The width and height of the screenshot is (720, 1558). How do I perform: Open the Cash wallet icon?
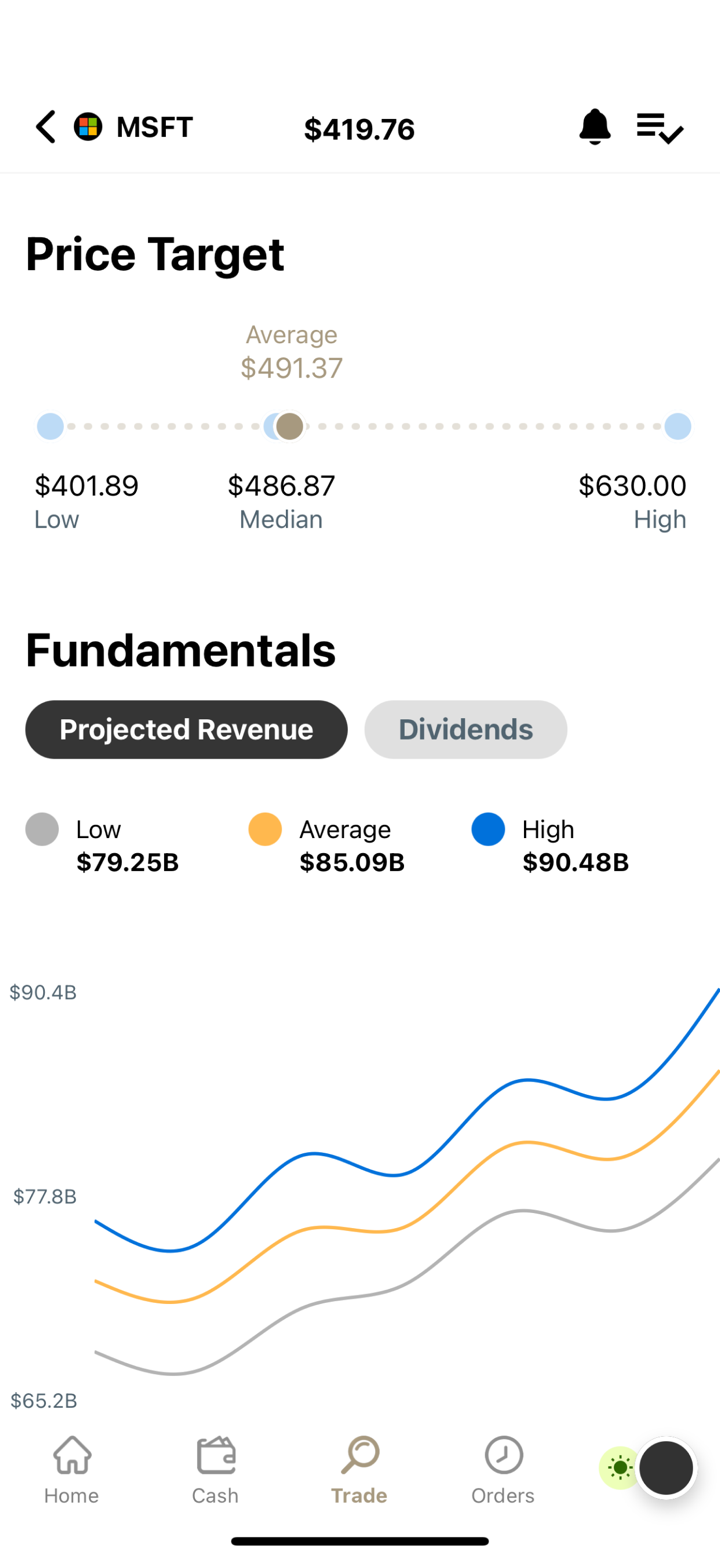(215, 1469)
